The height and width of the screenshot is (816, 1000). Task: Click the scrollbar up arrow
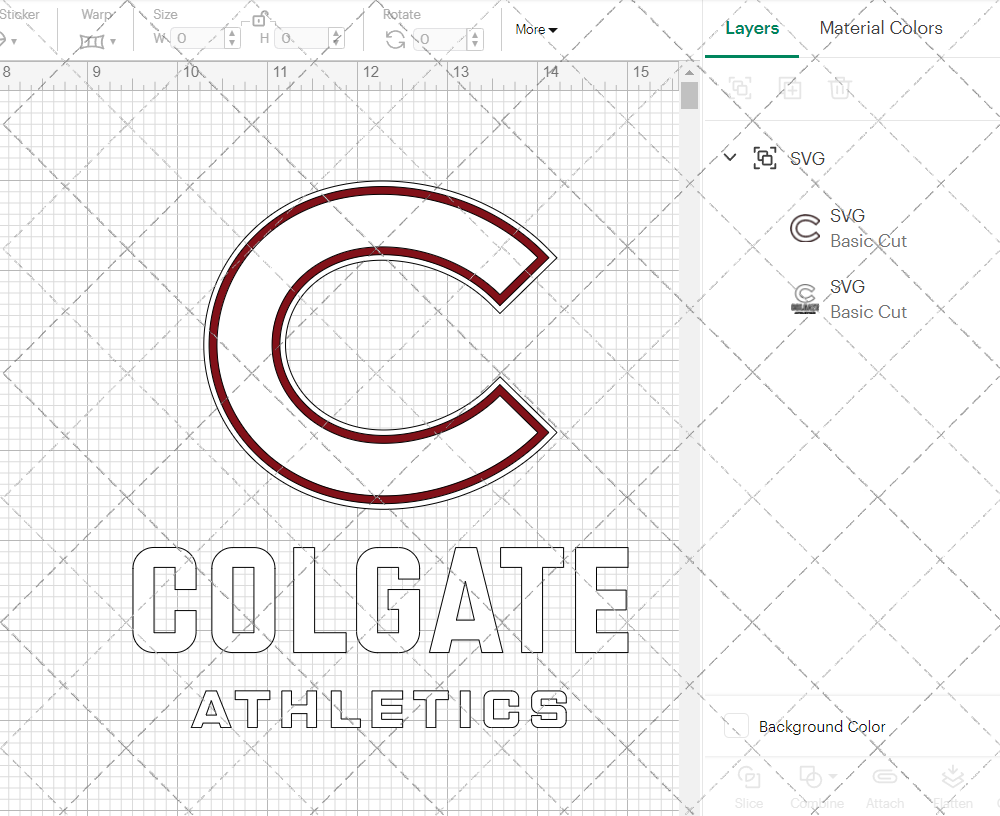pyautogui.click(x=689, y=72)
